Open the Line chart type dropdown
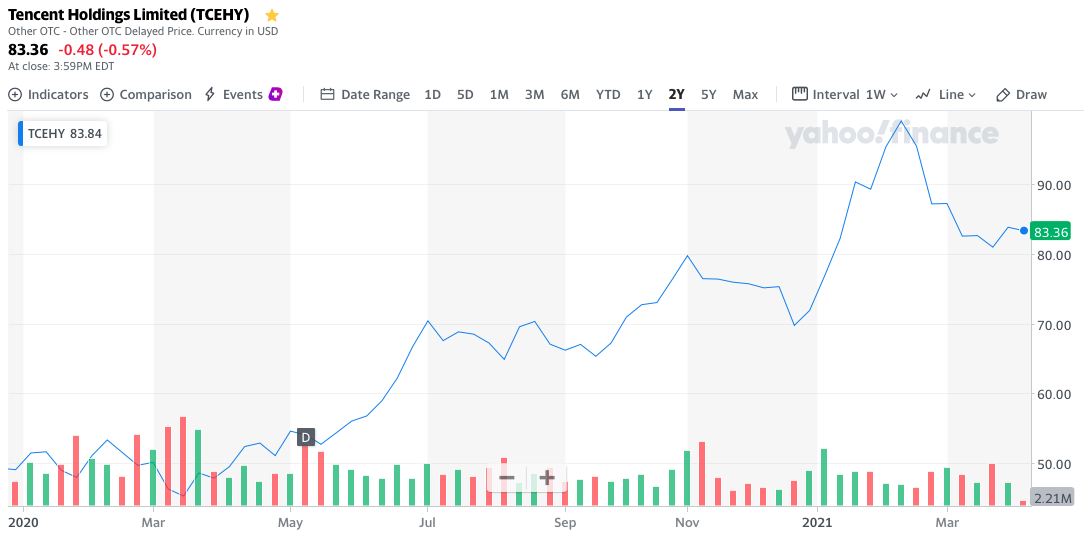1084x546 pixels. (945, 95)
